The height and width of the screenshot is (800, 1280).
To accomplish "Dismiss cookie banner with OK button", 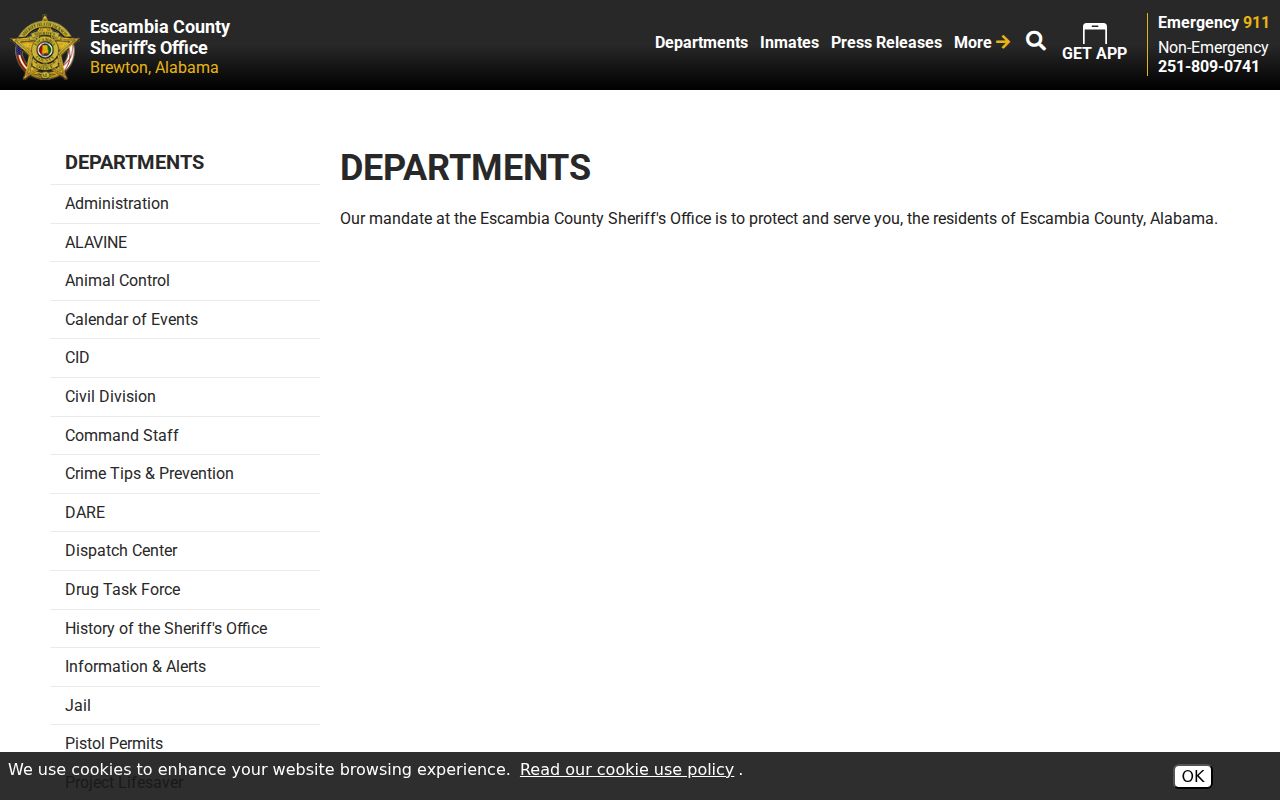I will (1192, 776).
